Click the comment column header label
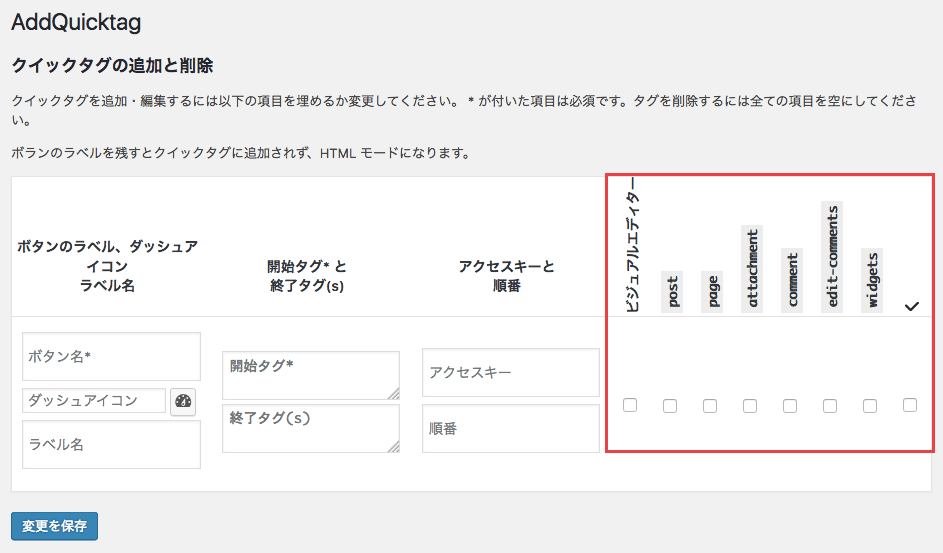943x553 pixels. (792, 280)
